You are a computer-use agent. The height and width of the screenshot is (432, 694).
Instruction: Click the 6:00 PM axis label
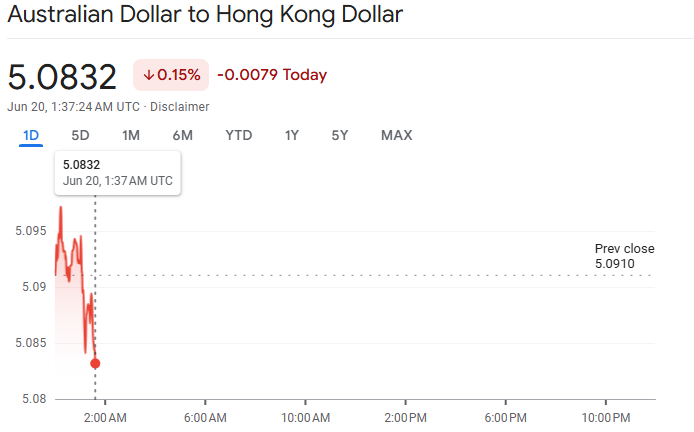[x=505, y=417]
